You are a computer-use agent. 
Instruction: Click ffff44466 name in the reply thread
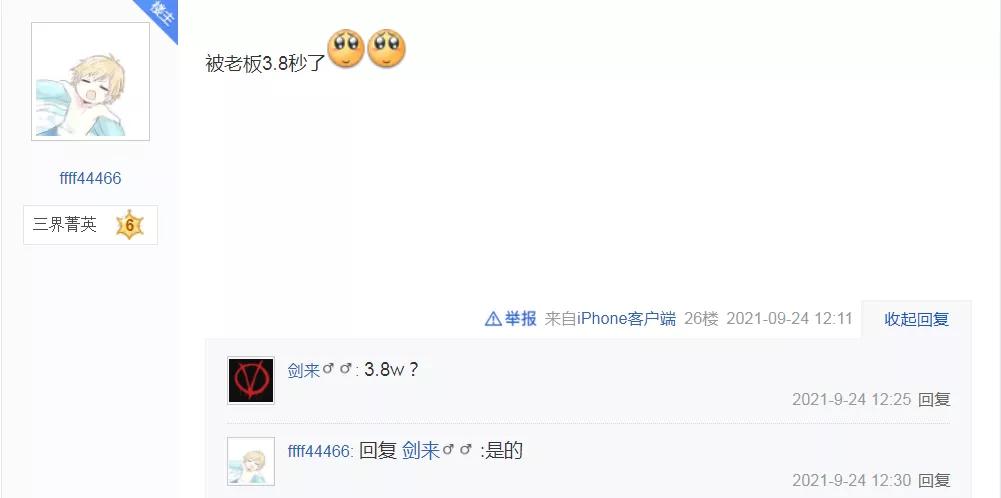tap(319, 451)
